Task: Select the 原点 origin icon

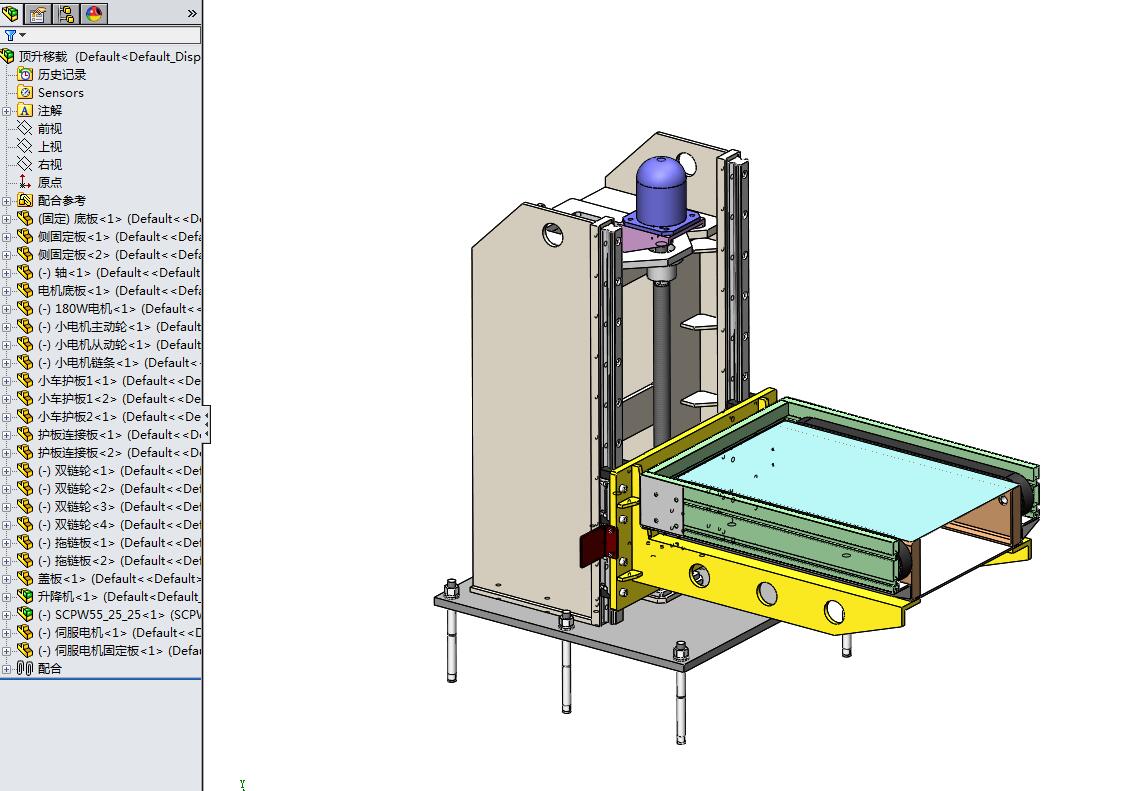Action: pyautogui.click(x=25, y=182)
